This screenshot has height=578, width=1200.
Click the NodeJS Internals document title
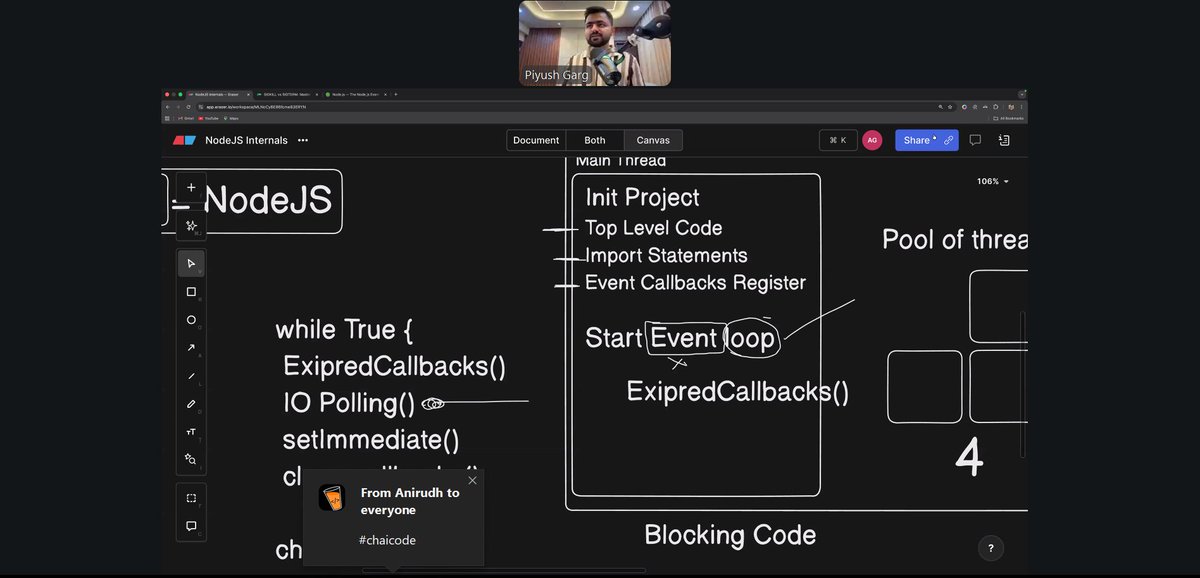tap(246, 140)
